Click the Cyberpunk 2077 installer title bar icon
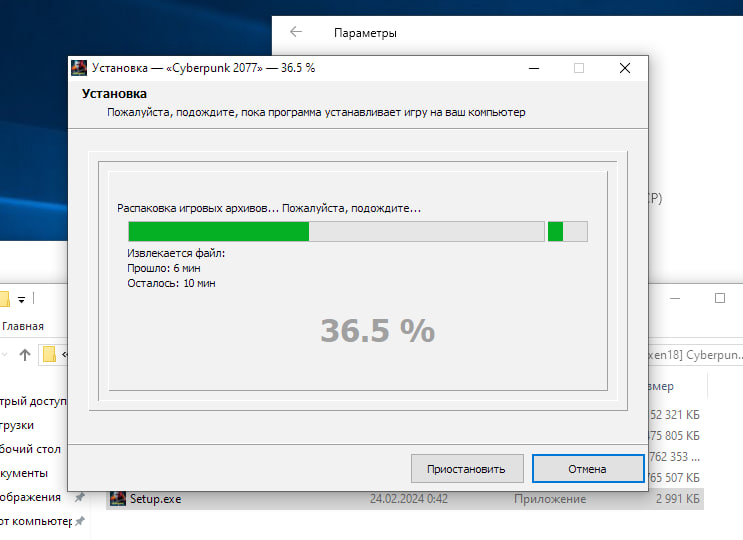 pos(79,68)
